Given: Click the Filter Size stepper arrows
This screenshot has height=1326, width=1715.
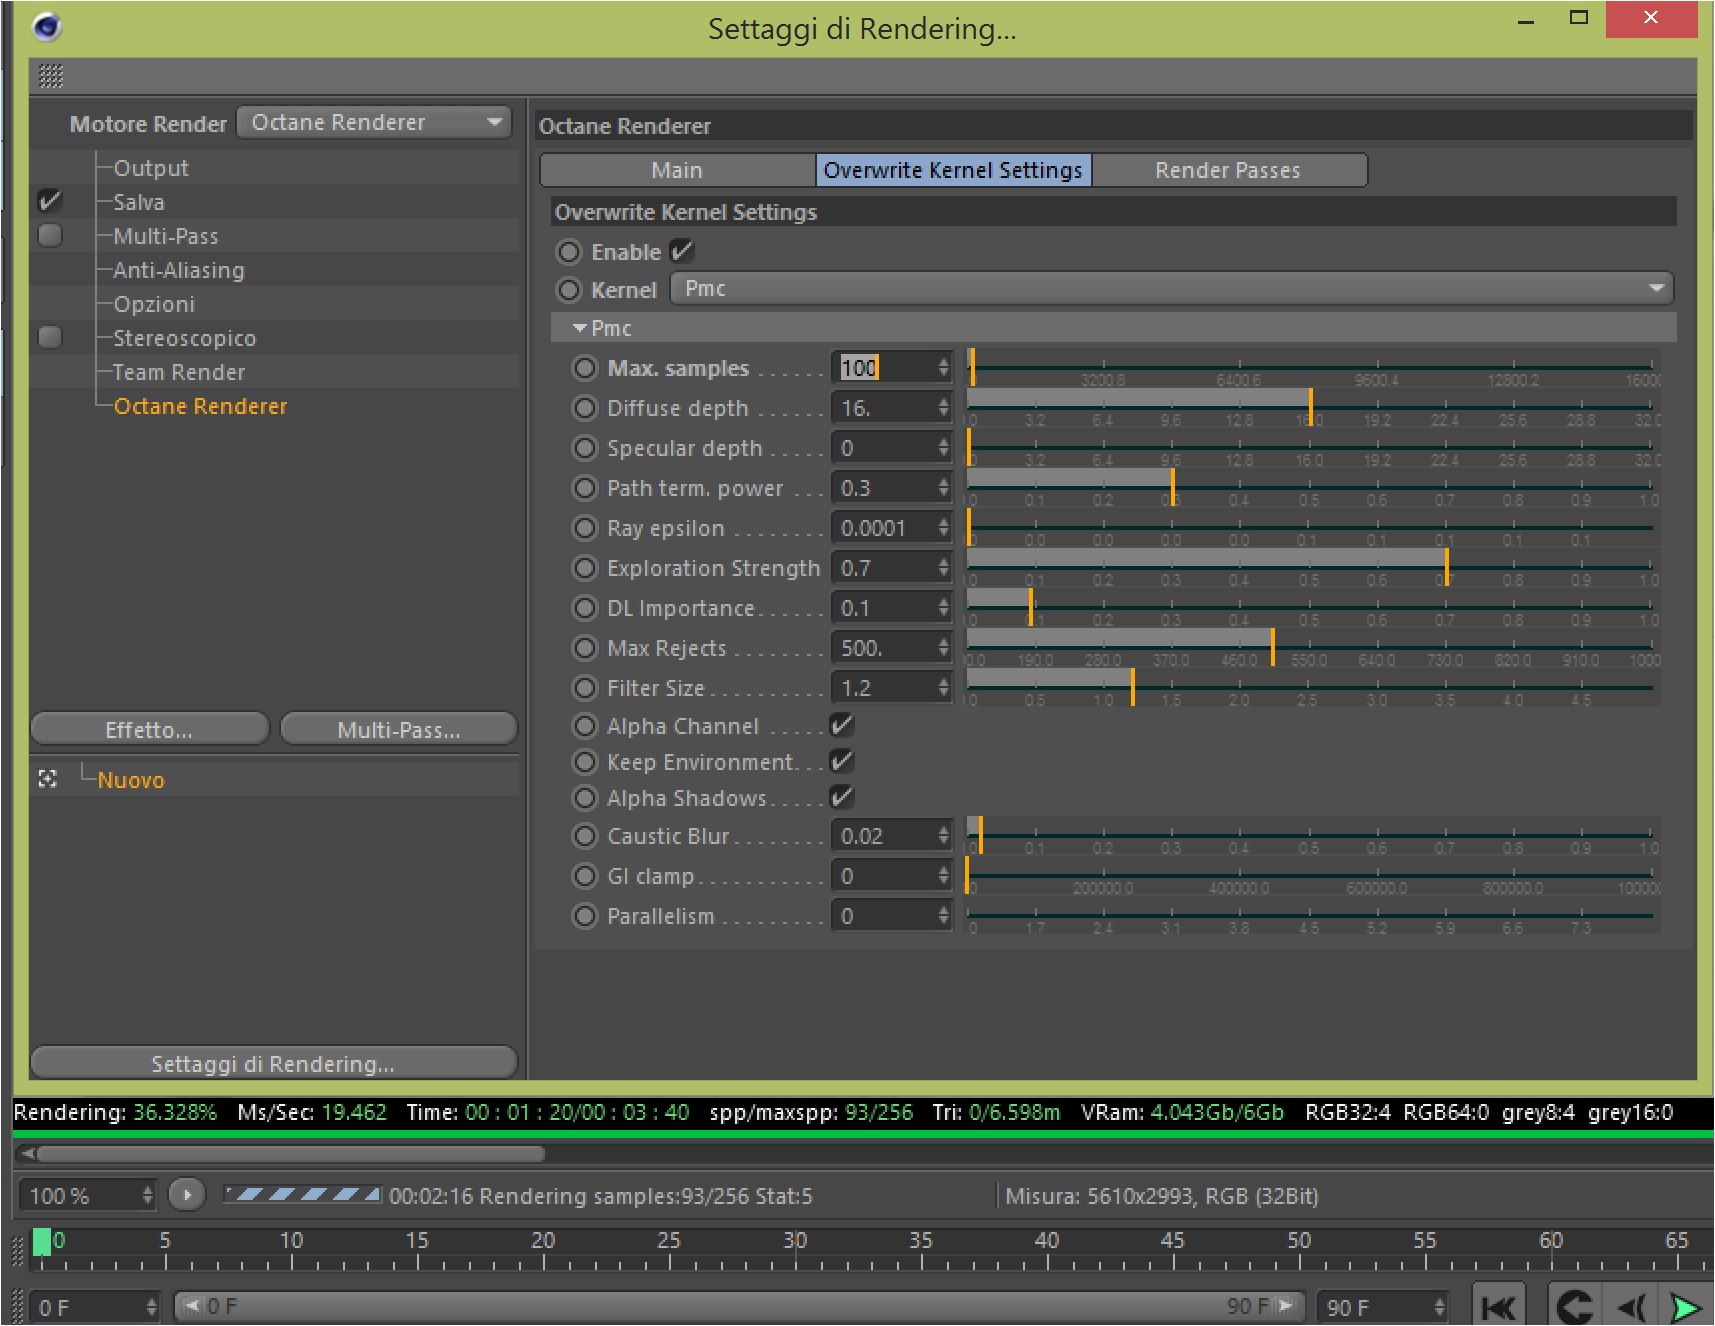Looking at the screenshot, I should click(x=943, y=688).
